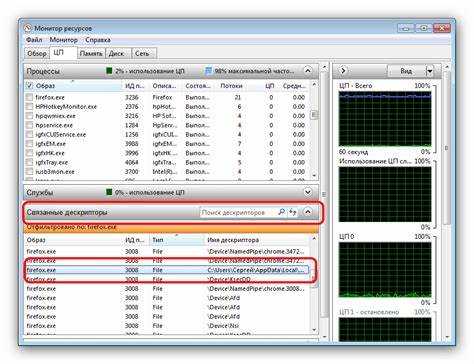Click the blue maximum frequency indicator icon
The width and height of the screenshot is (474, 364).
point(208,71)
